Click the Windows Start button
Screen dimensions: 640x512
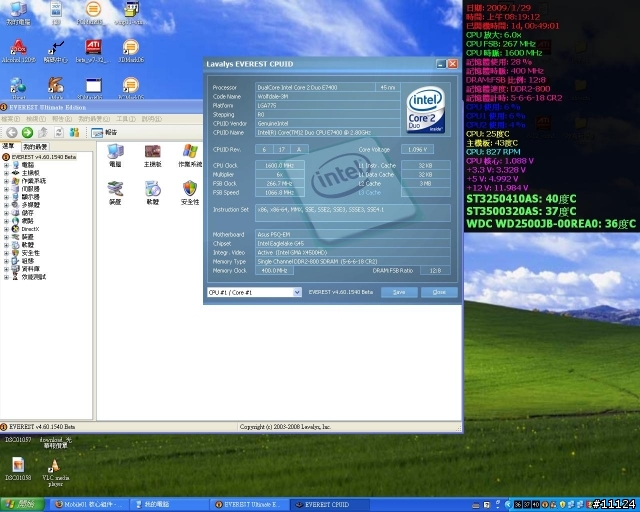[22, 505]
